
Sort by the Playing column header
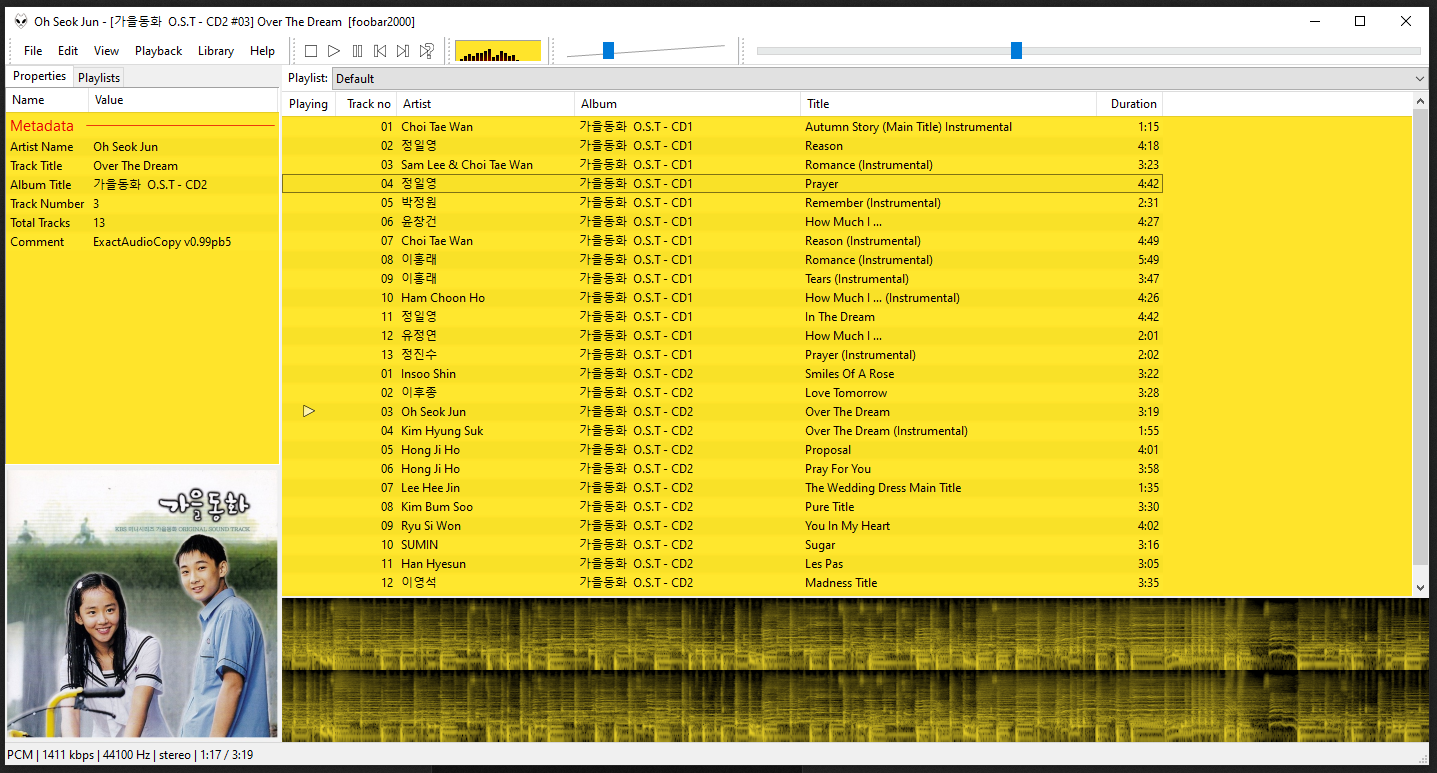[308, 104]
